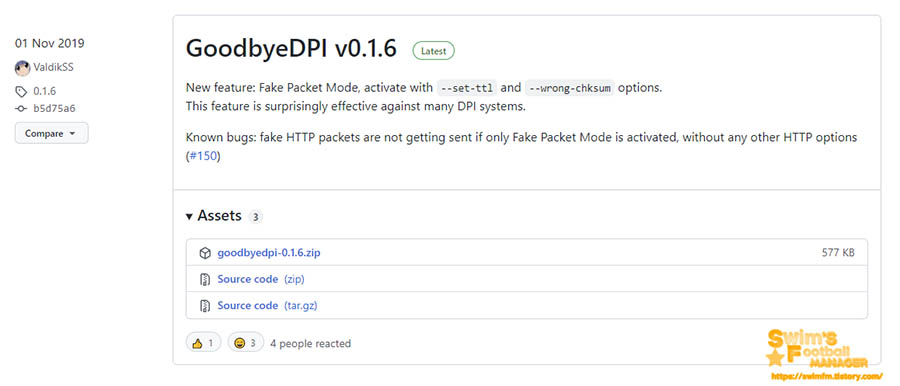Open ValdikSS profile link
The image size is (900, 386).
pyautogui.click(x=53, y=67)
